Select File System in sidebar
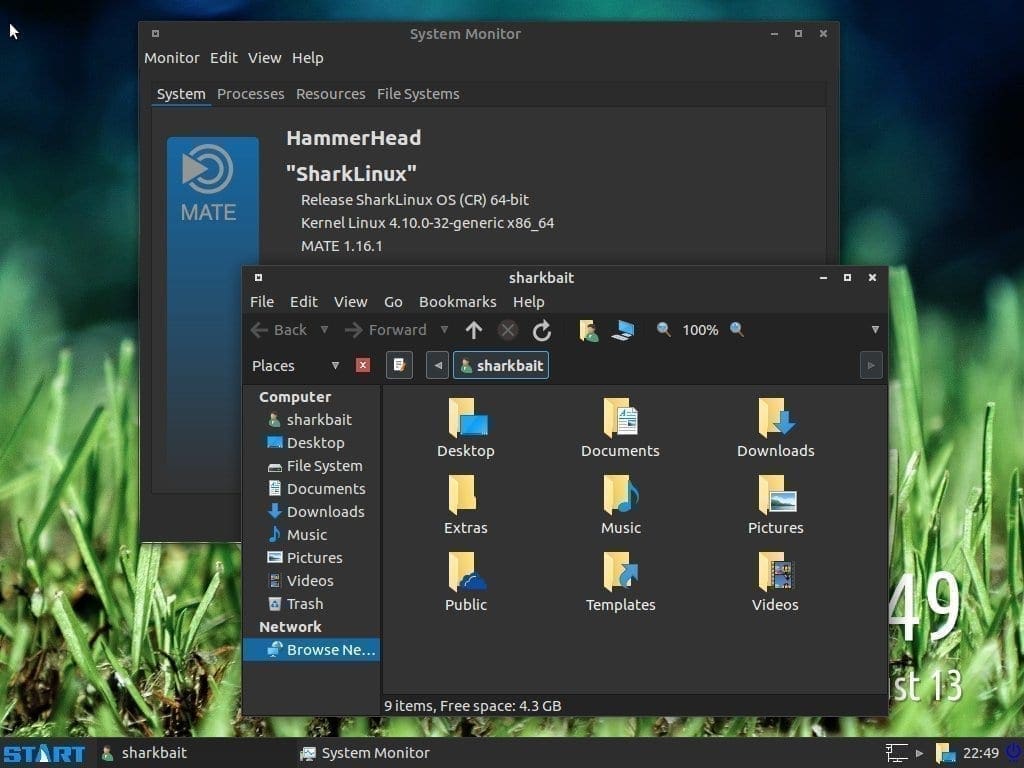This screenshot has width=1024, height=768. (312, 466)
